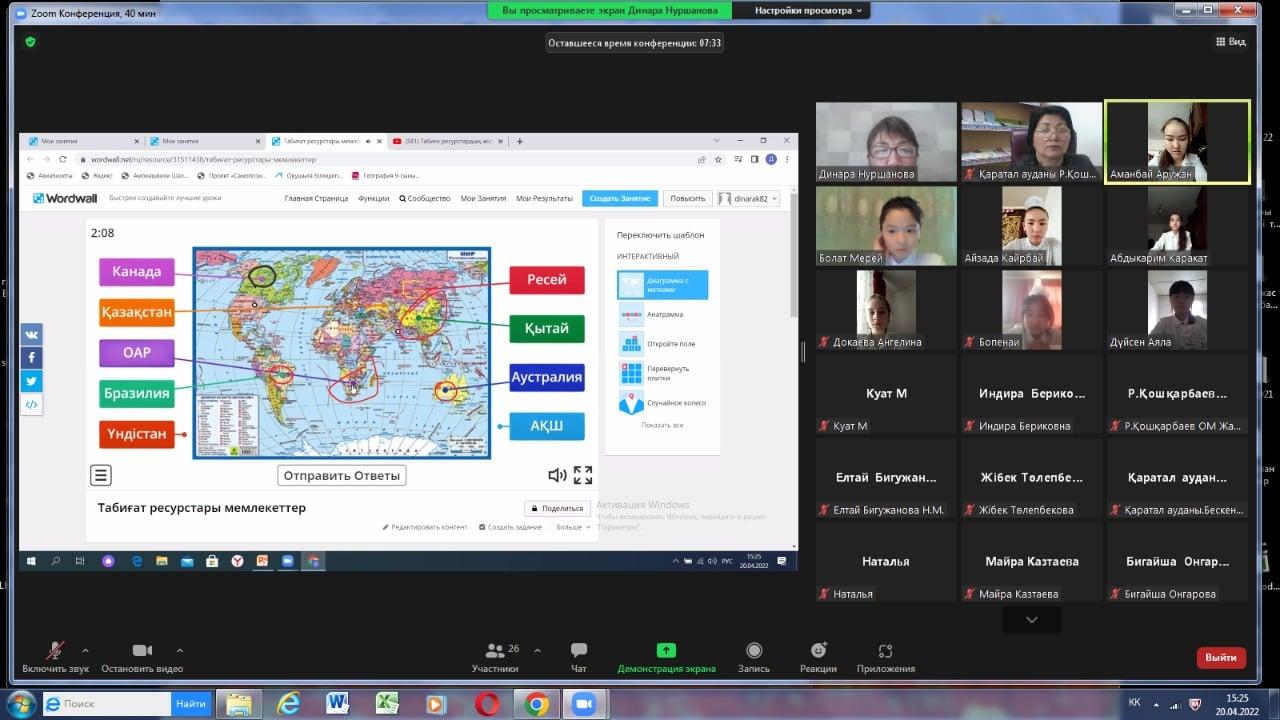This screenshot has width=1280, height=720.
Task: Open the Wordwall hamburger menu icon
Action: (x=101, y=475)
